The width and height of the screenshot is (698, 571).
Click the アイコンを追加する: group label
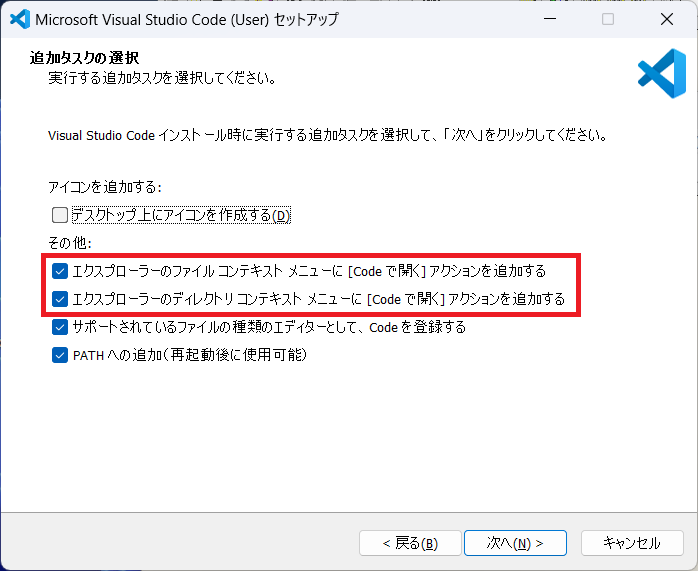click(104, 187)
